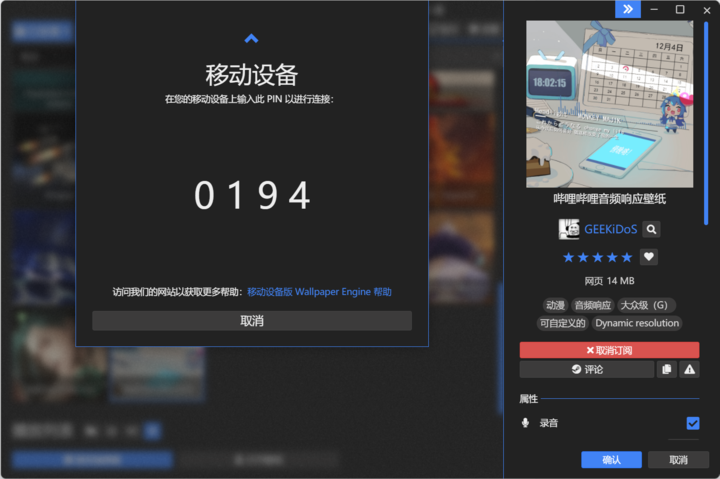Maximize the Wallpaper Engine window
The image size is (720, 479).
coord(680,10)
